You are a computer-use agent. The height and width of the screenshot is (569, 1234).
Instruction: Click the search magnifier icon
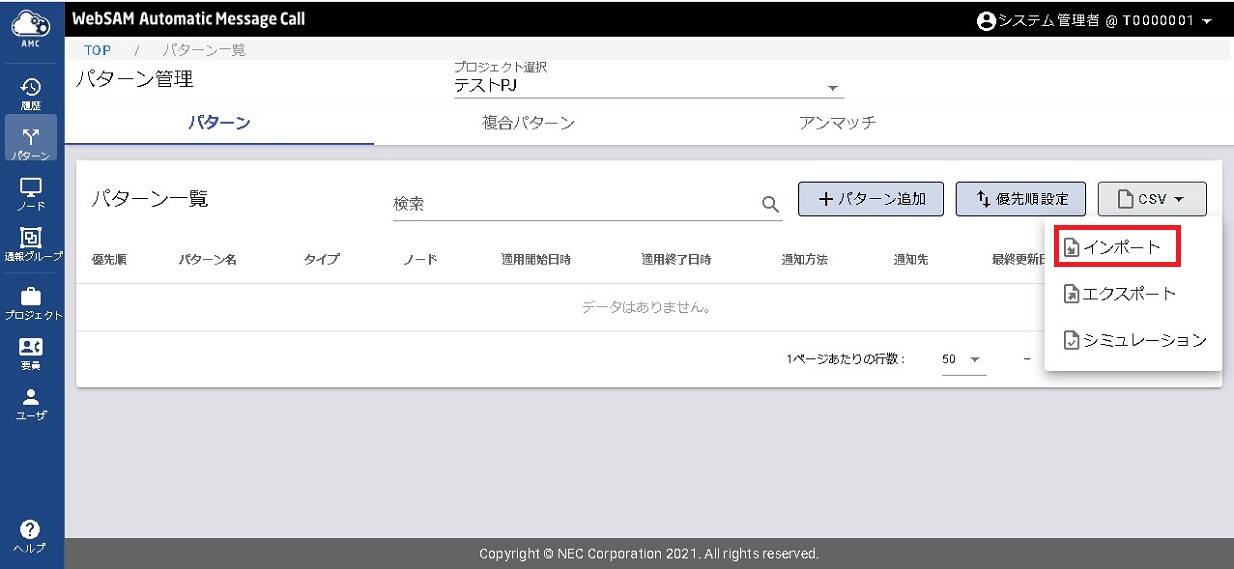770,204
